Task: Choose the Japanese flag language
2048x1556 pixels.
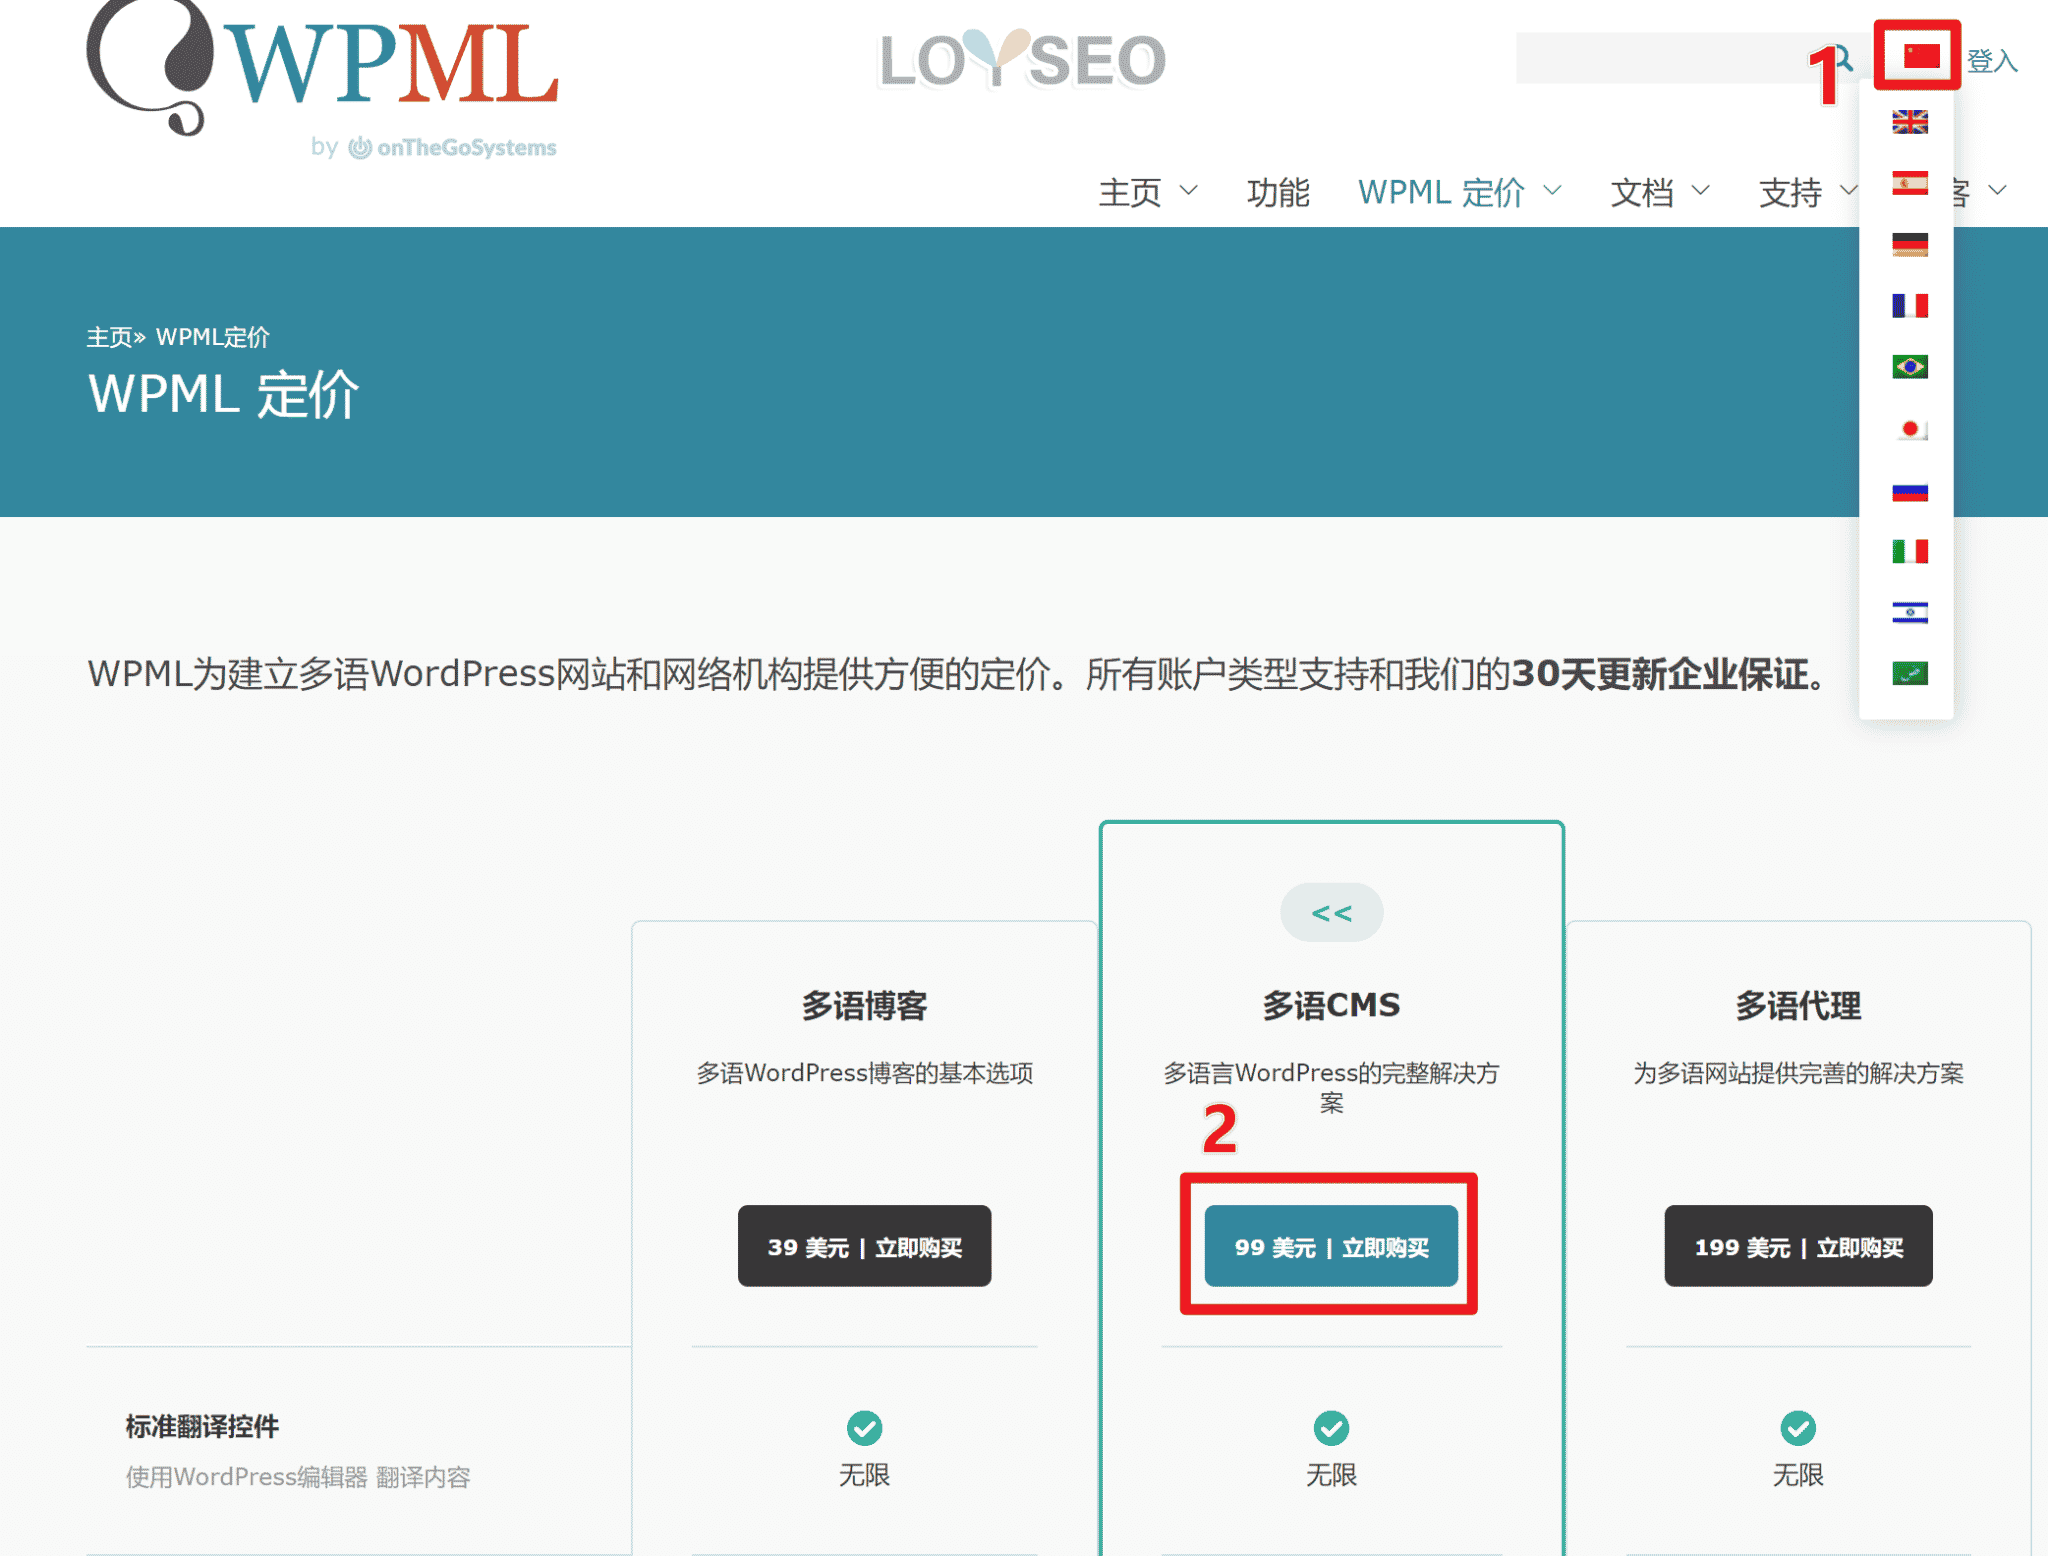Action: pyautogui.click(x=1909, y=429)
